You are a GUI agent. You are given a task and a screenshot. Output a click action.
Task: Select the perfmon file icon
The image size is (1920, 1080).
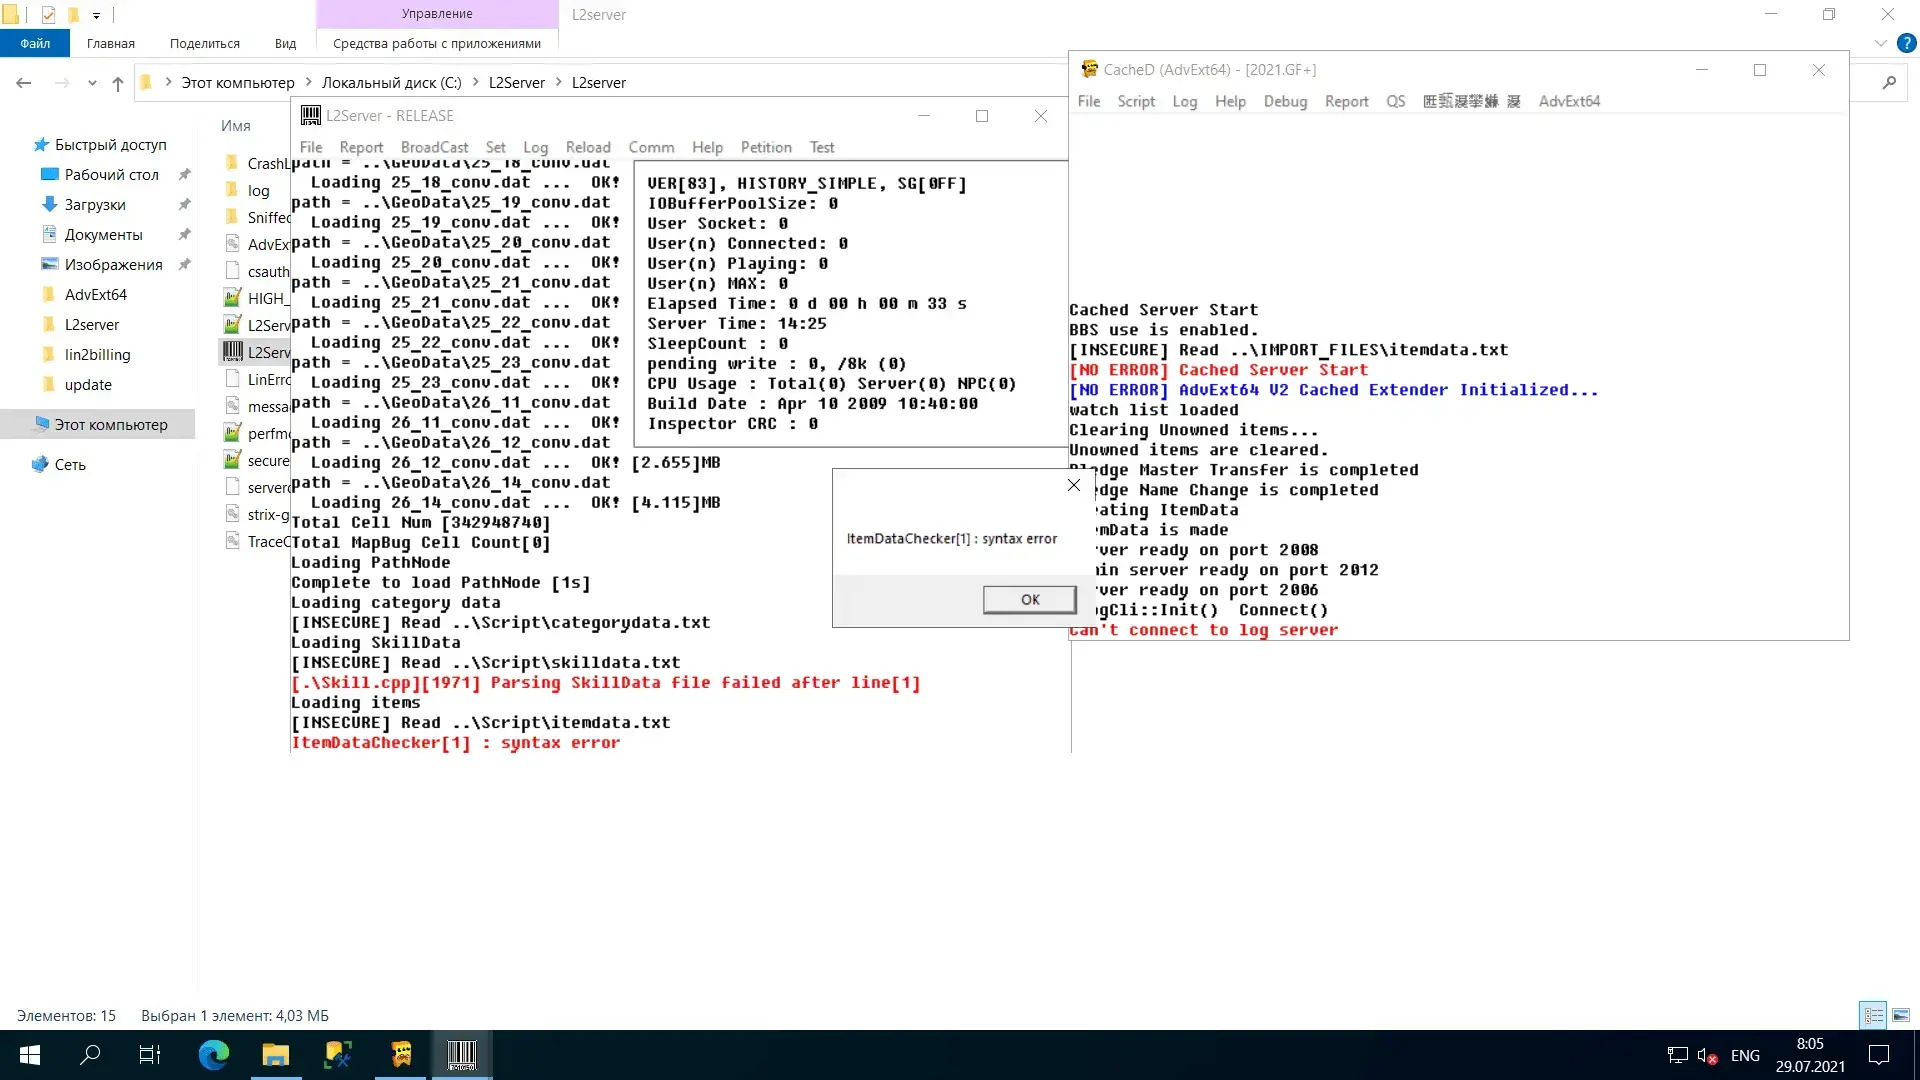click(232, 433)
